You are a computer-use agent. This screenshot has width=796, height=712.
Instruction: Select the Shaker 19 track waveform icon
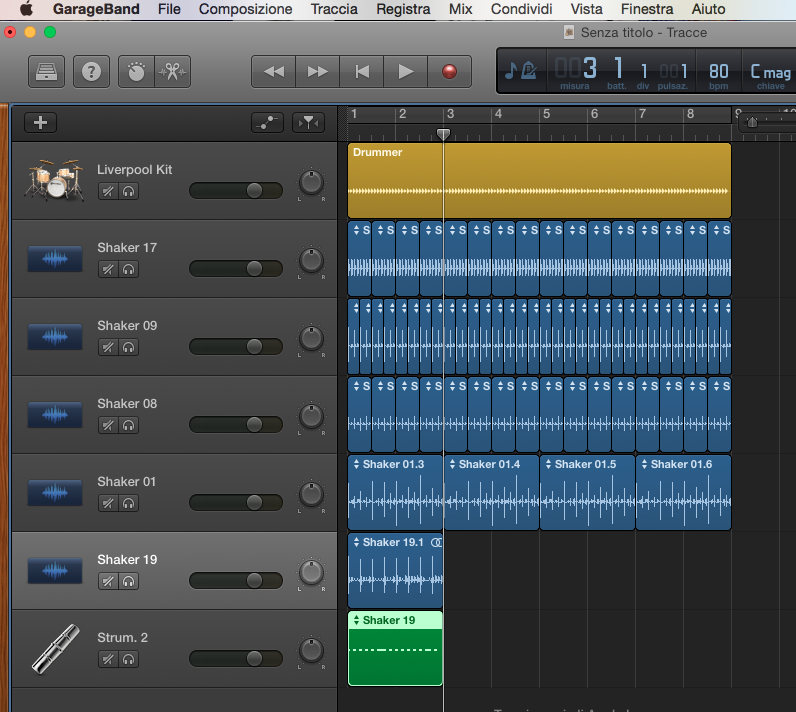coord(55,570)
